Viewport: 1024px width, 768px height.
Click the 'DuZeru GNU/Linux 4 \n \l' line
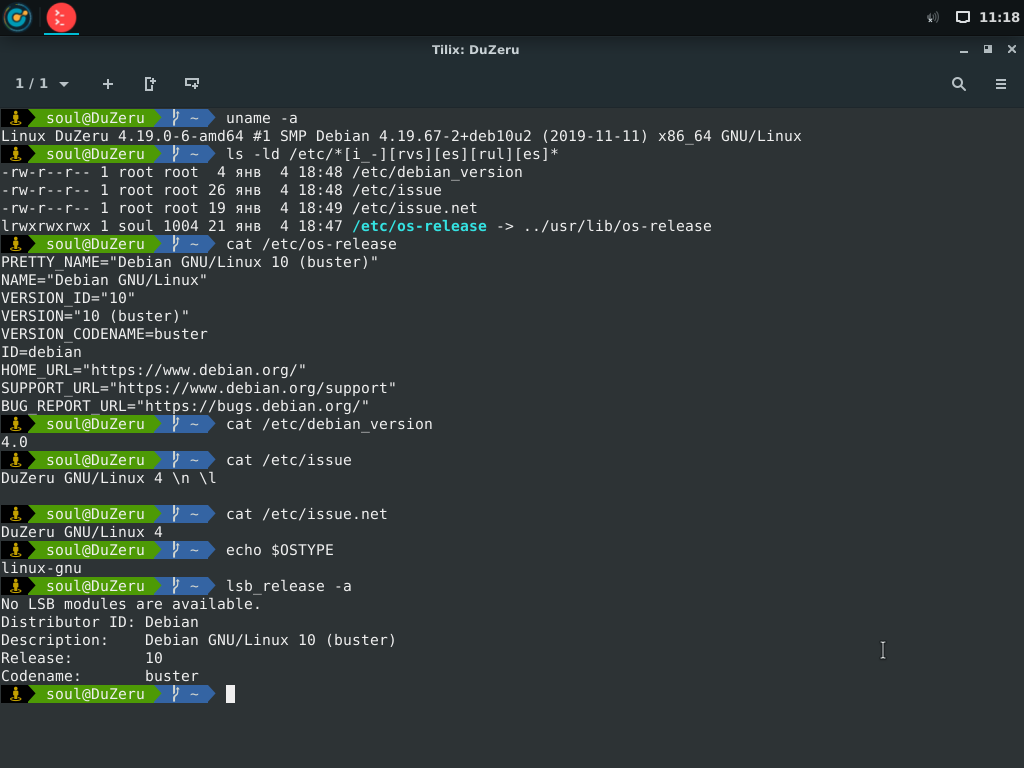point(108,478)
